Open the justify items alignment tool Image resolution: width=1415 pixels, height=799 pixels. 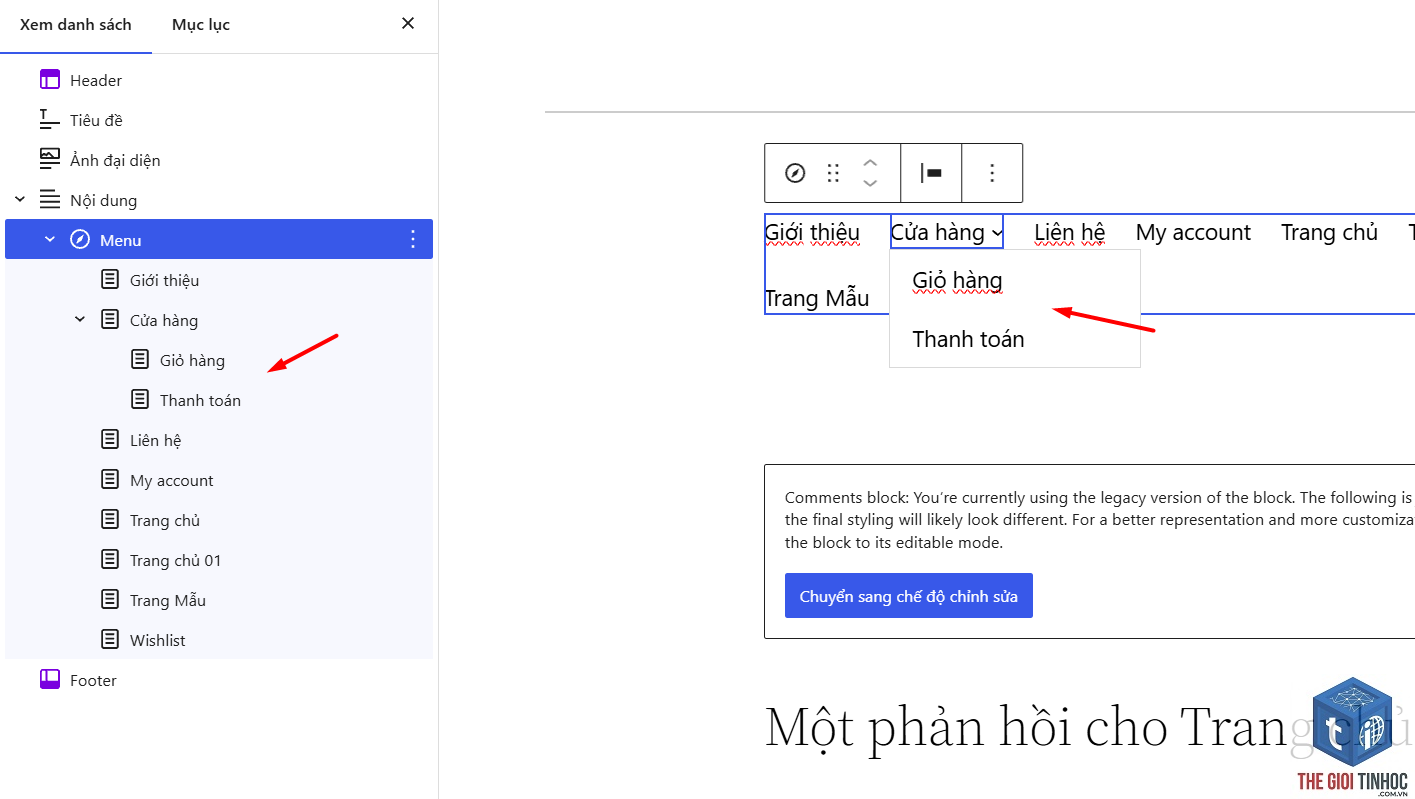(931, 173)
